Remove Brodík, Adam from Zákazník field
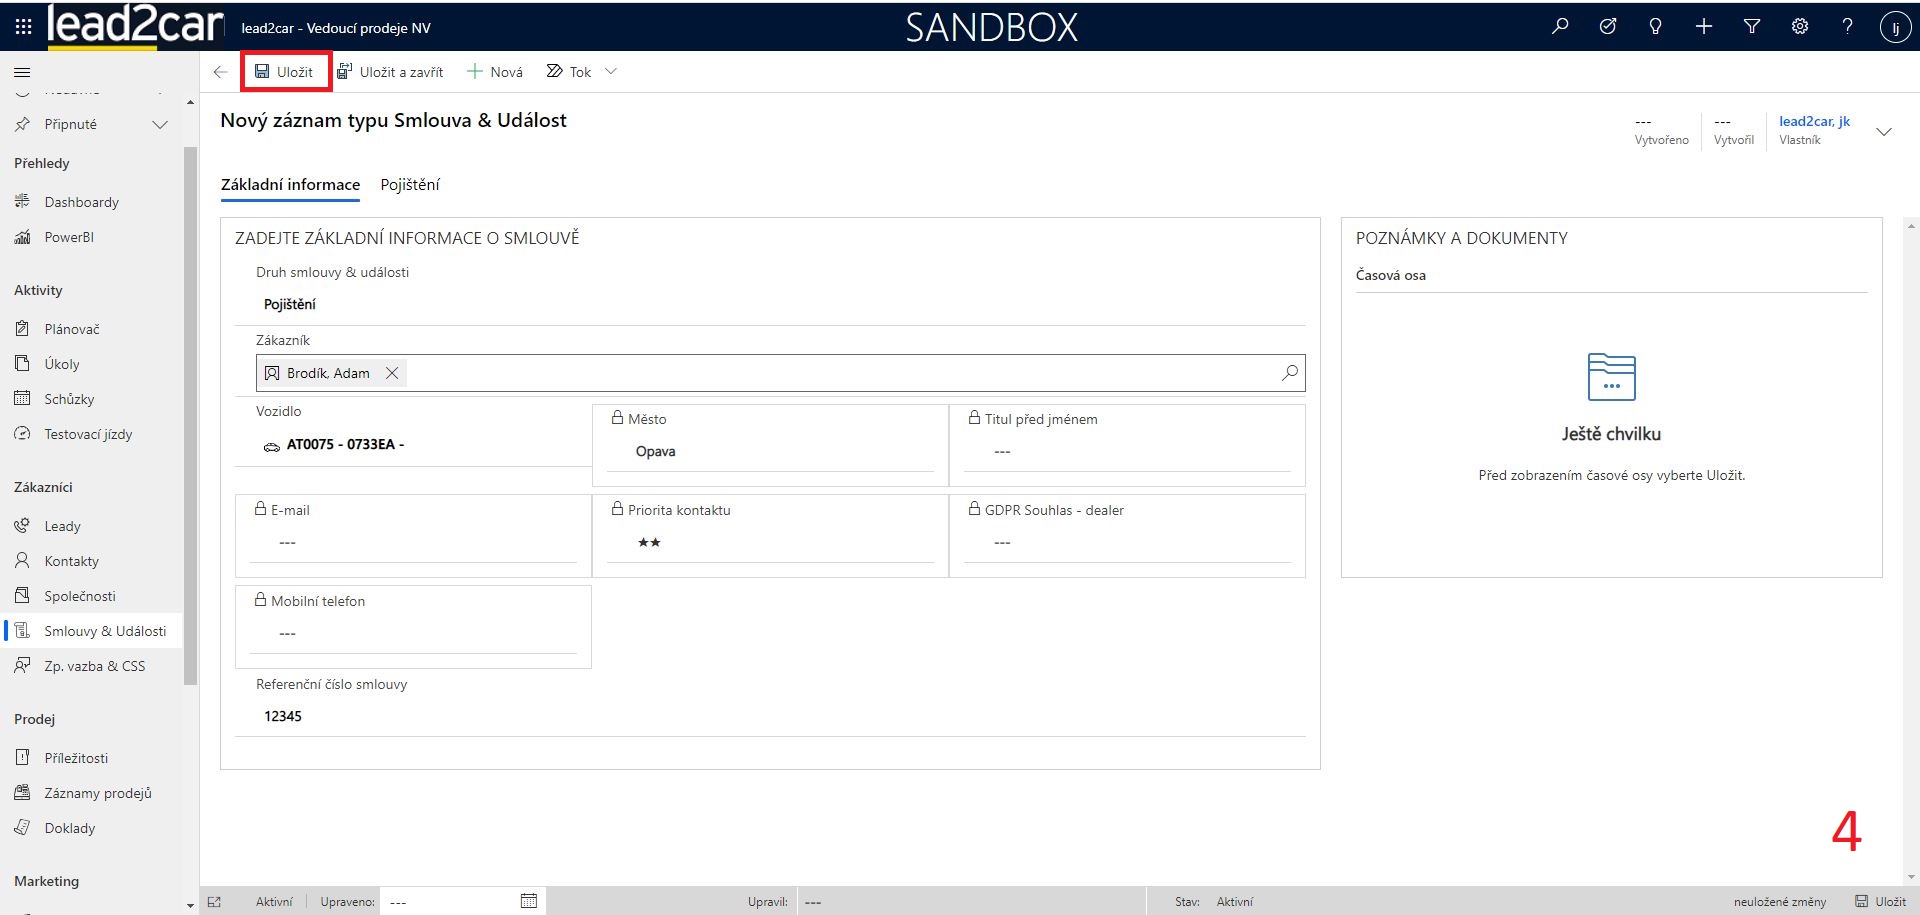Screen dimensions: 1920x915 click(392, 373)
